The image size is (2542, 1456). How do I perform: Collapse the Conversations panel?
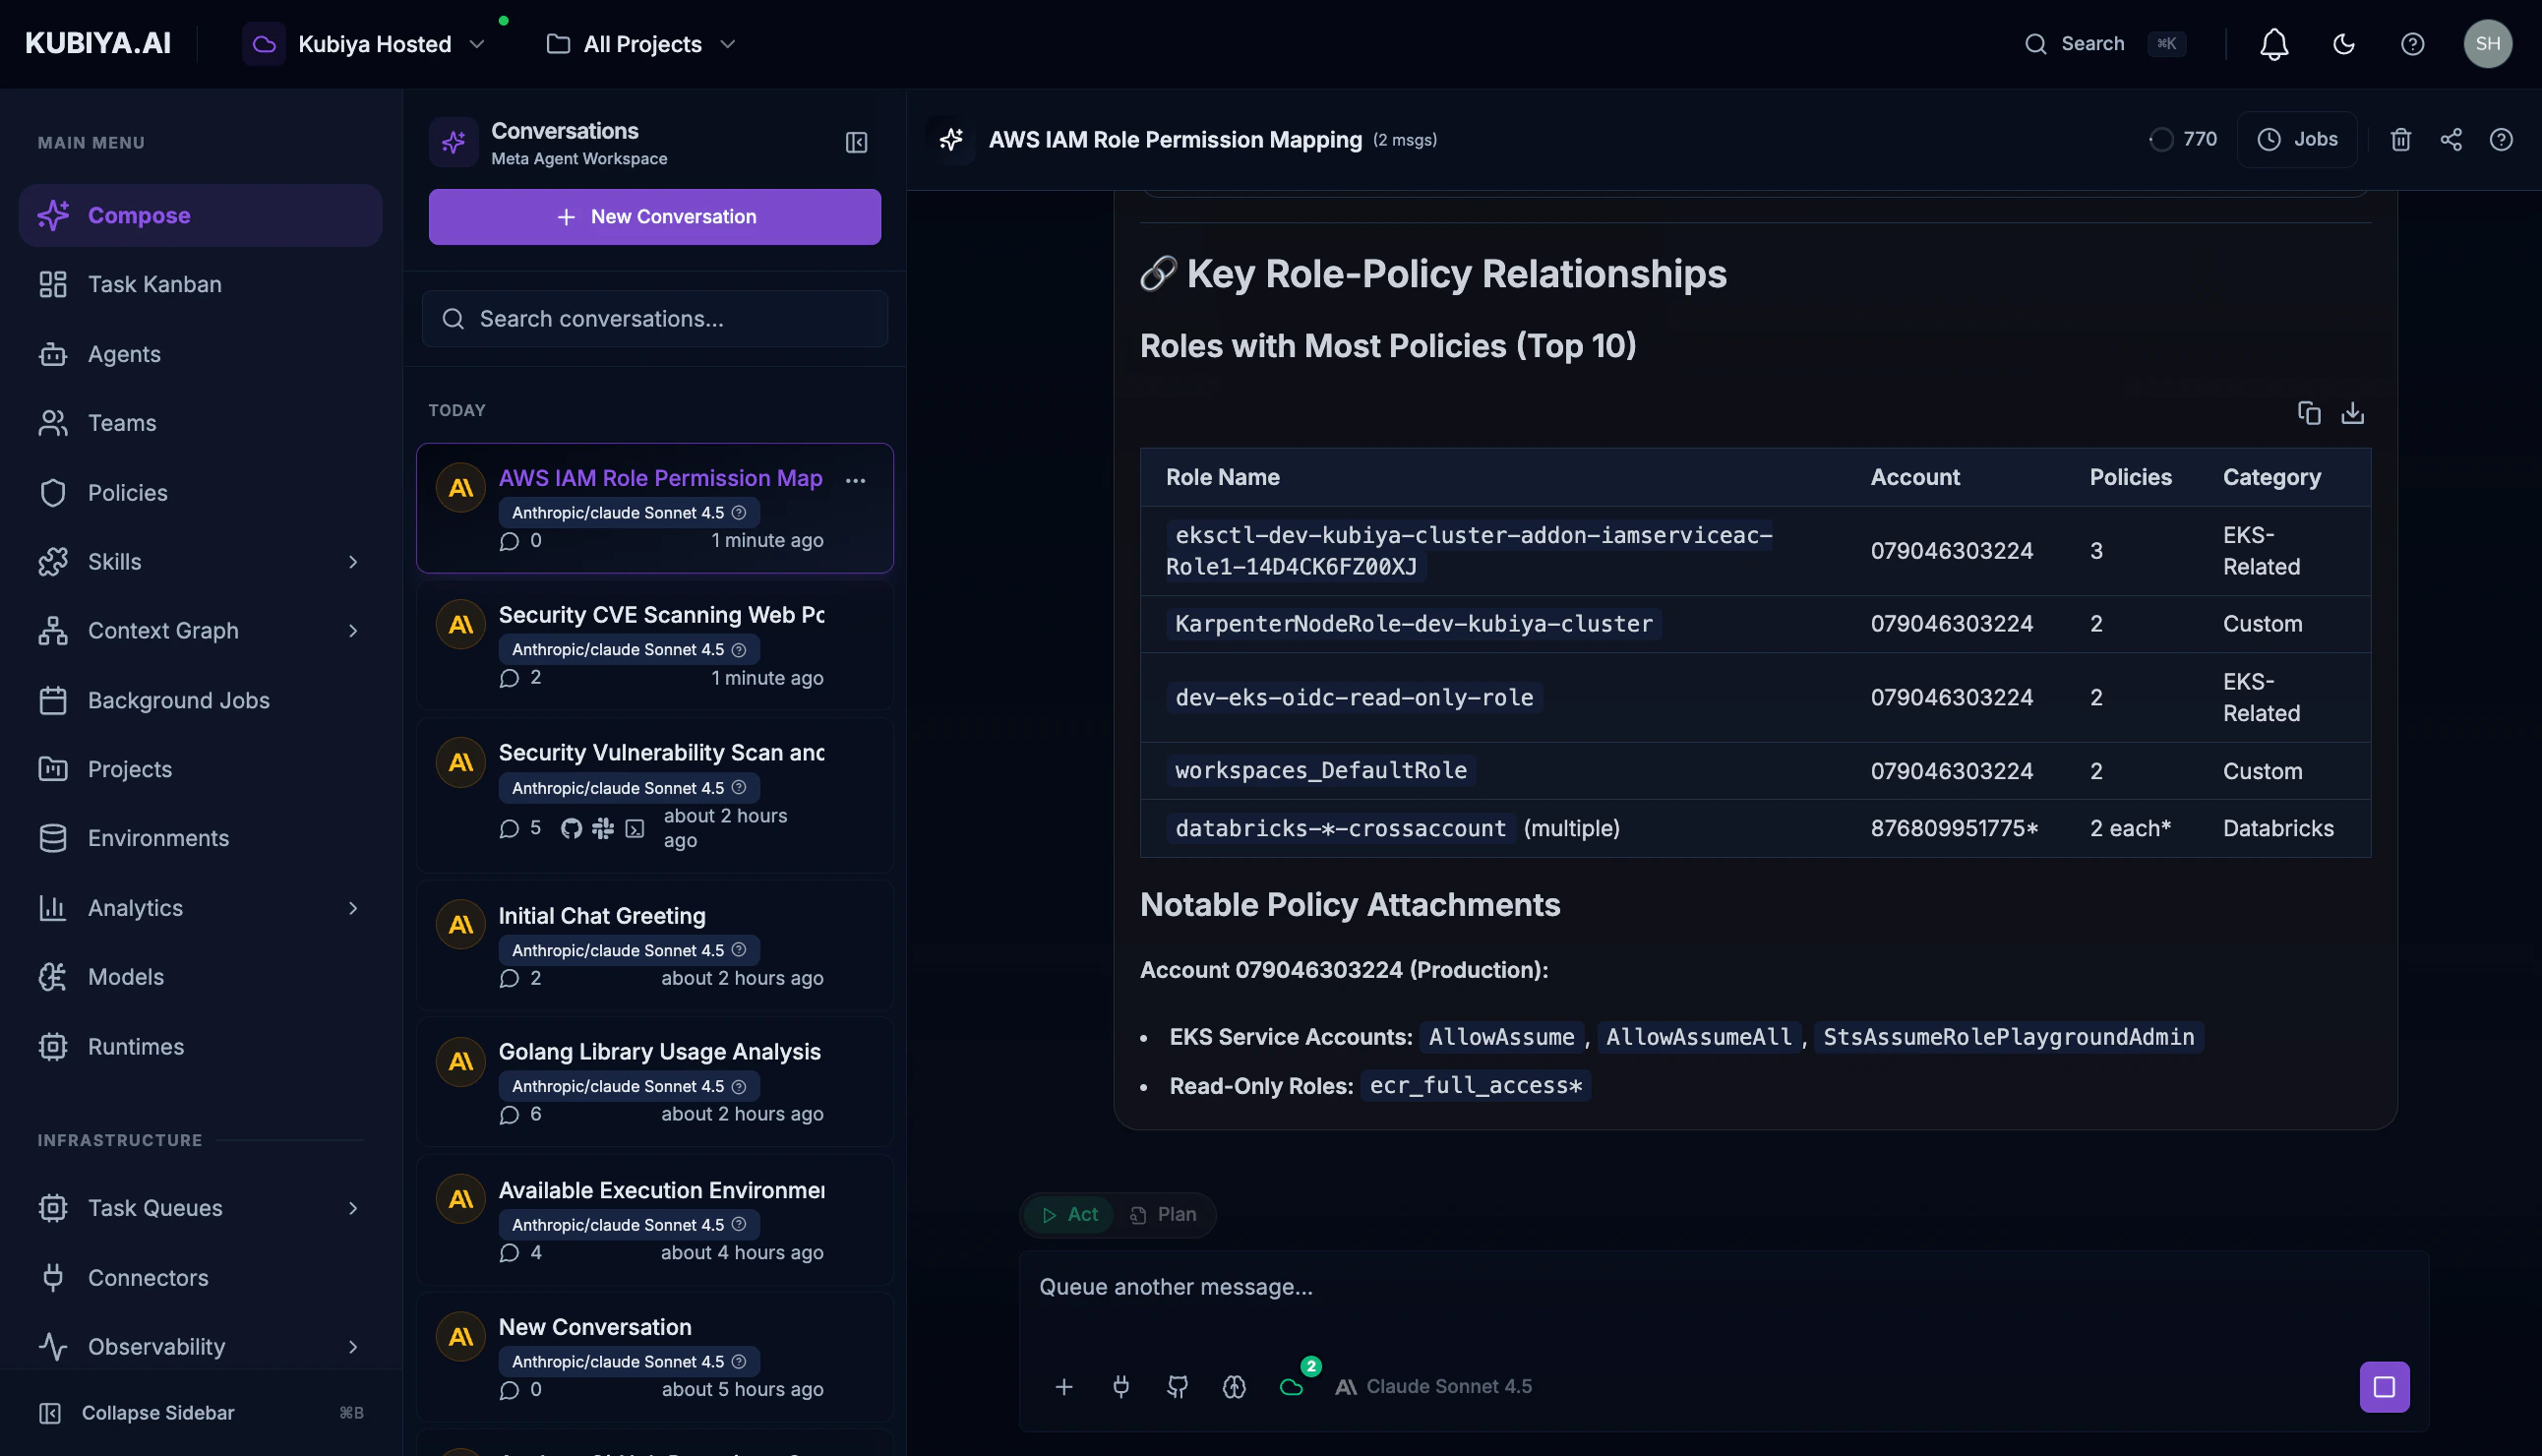tap(856, 142)
